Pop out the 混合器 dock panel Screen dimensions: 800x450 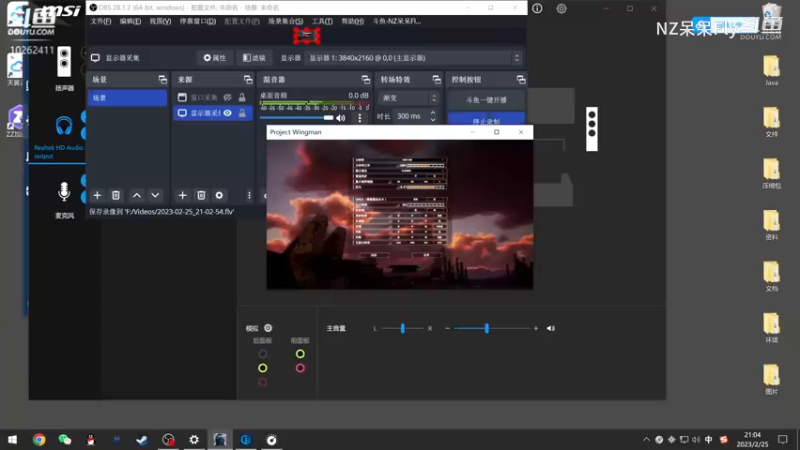click(x=366, y=80)
